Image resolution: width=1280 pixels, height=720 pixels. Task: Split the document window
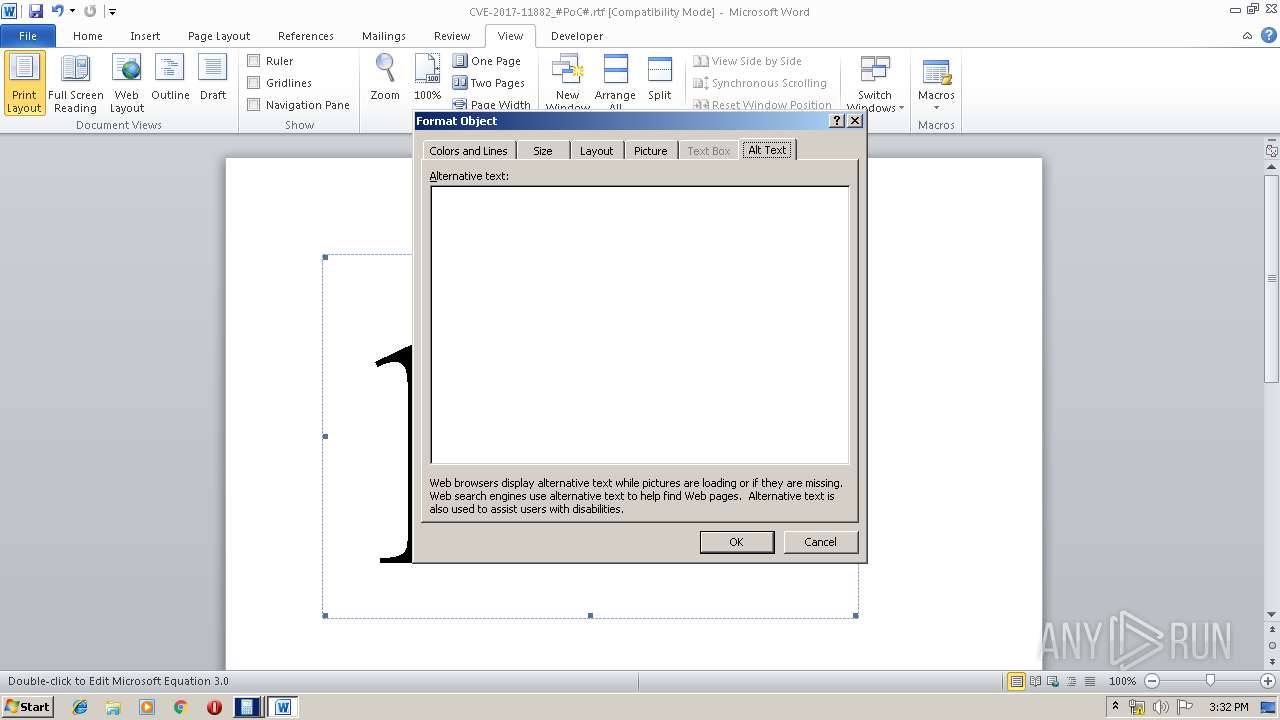click(660, 78)
